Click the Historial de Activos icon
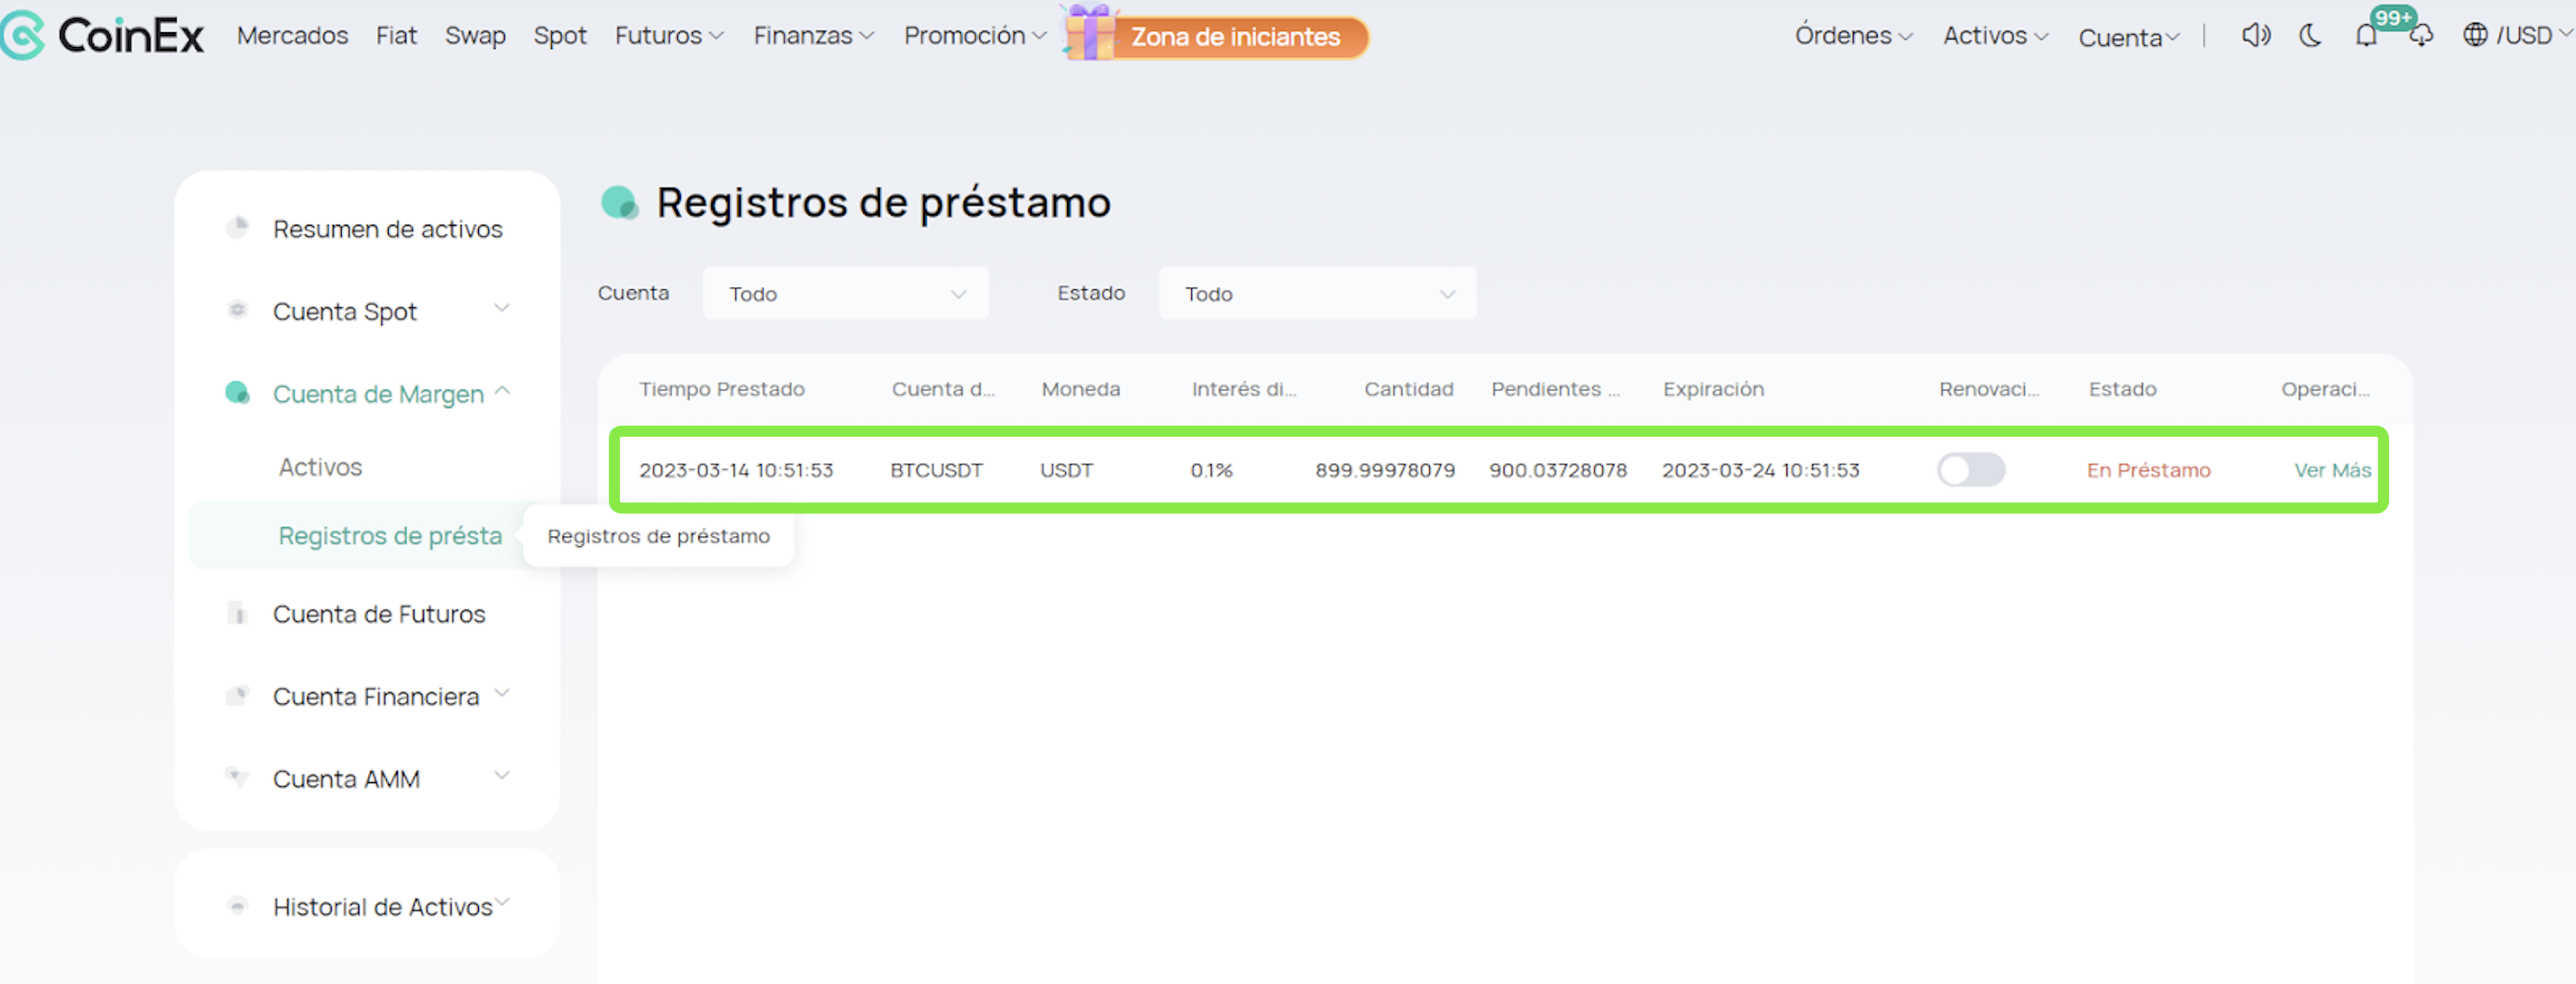 237,906
